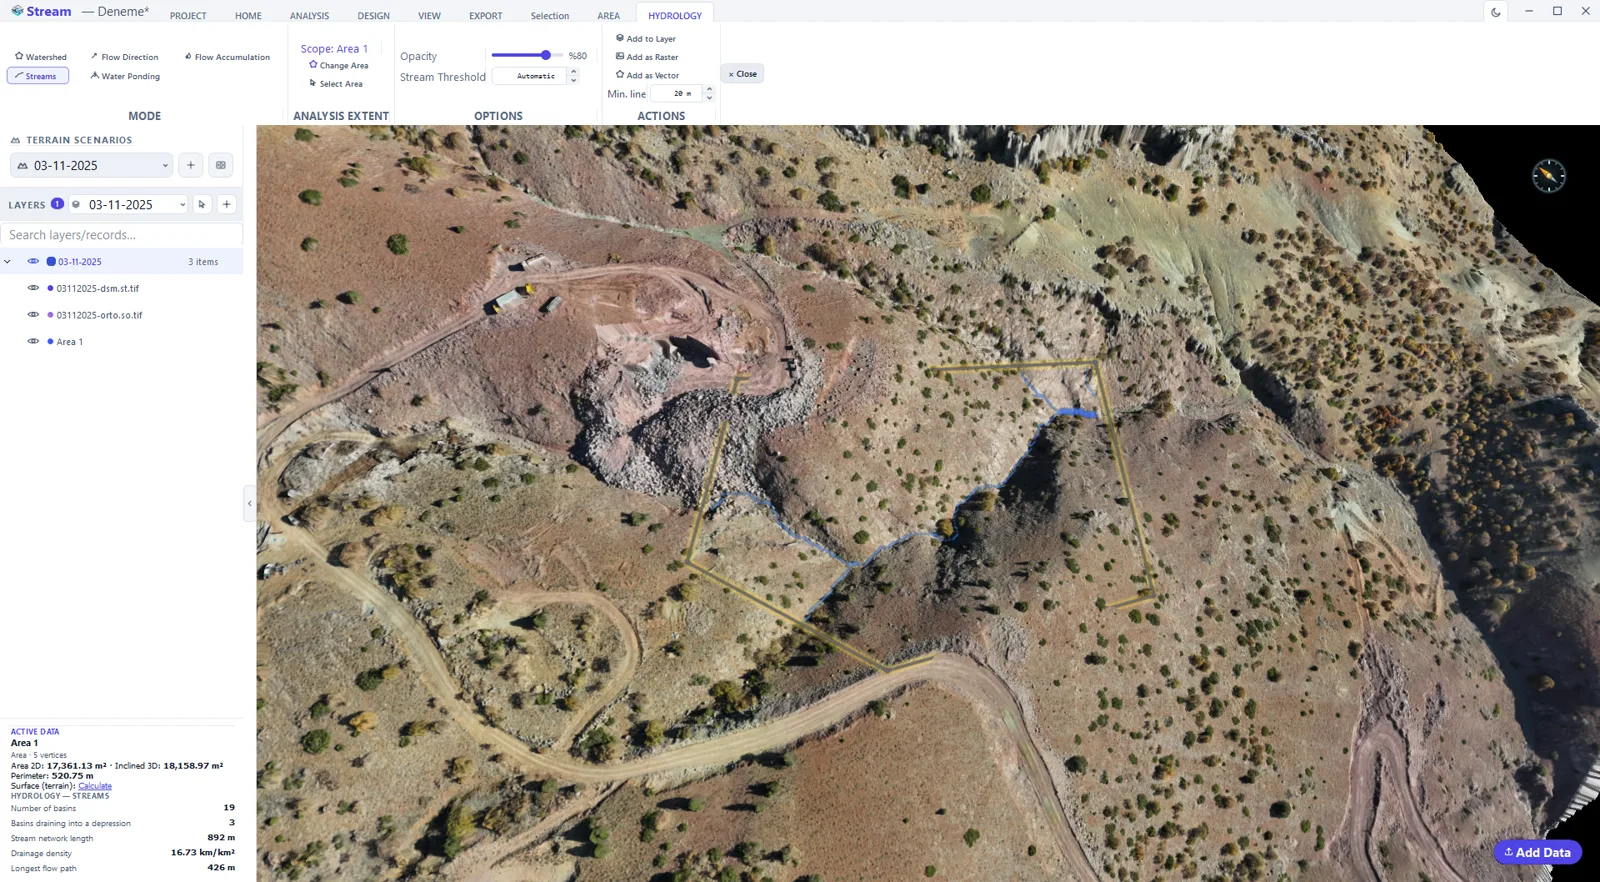Switch to Flow Accumulation mode
Image resolution: width=1600 pixels, height=882 pixels.
(227, 57)
